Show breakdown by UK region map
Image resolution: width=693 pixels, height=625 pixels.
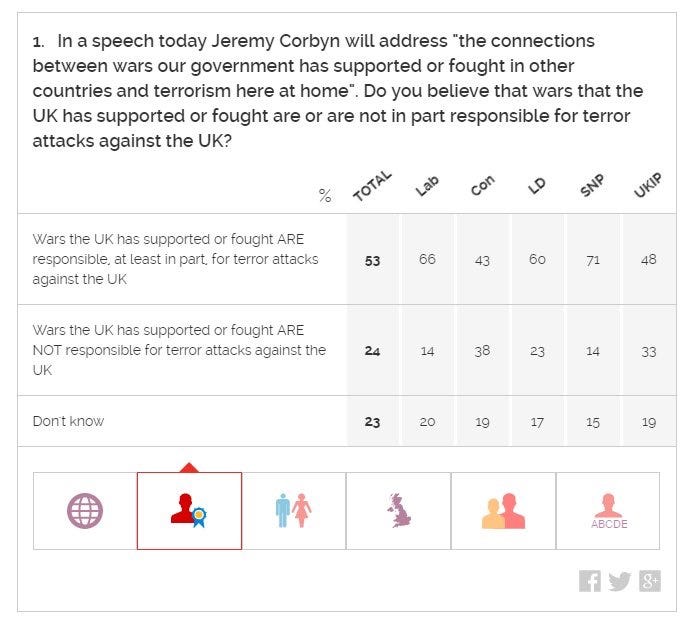[399, 511]
